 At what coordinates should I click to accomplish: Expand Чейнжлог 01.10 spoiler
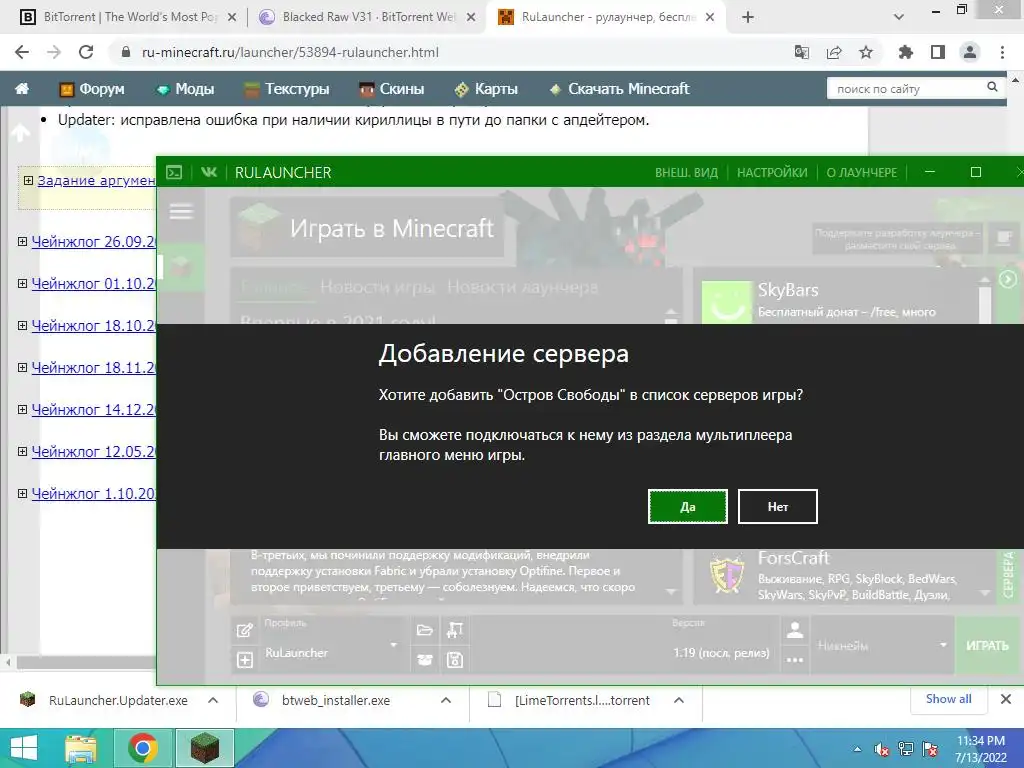click(22, 283)
